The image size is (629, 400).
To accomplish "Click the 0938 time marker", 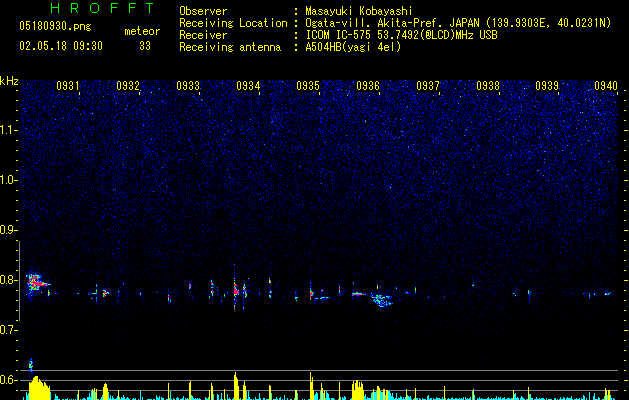I will tap(488, 86).
